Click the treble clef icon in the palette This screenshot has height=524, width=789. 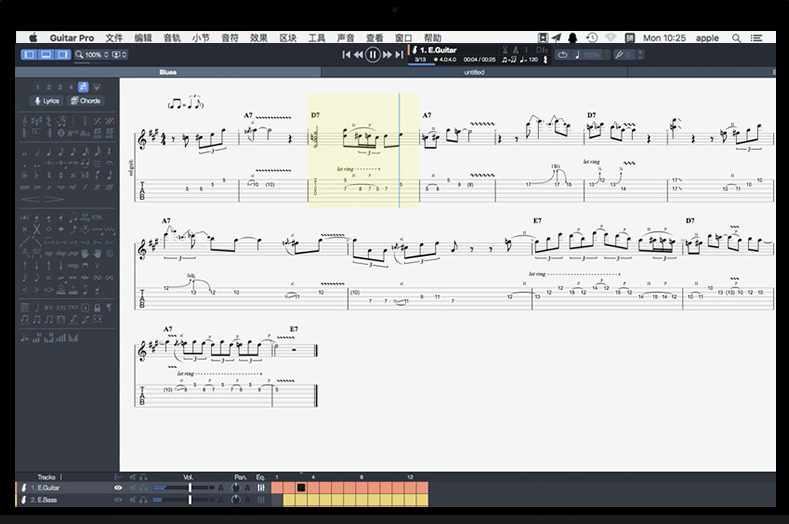25,121
